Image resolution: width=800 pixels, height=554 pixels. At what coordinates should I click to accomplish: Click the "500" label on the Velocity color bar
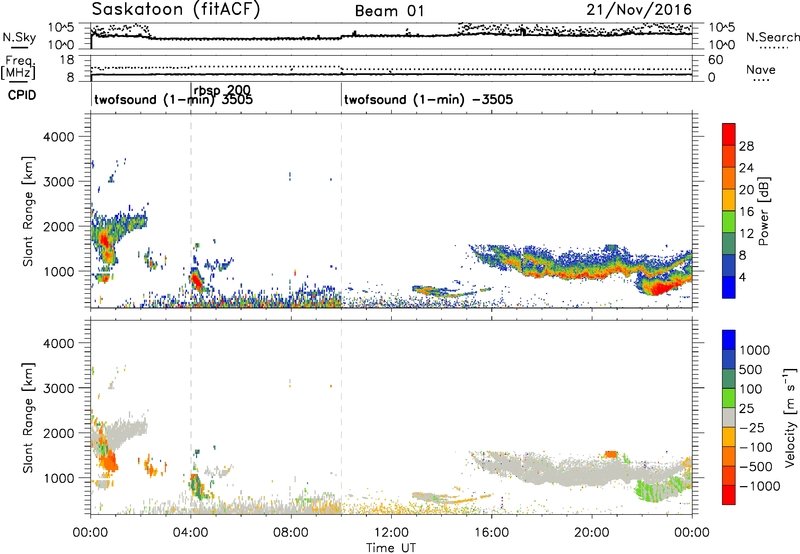[750, 369]
